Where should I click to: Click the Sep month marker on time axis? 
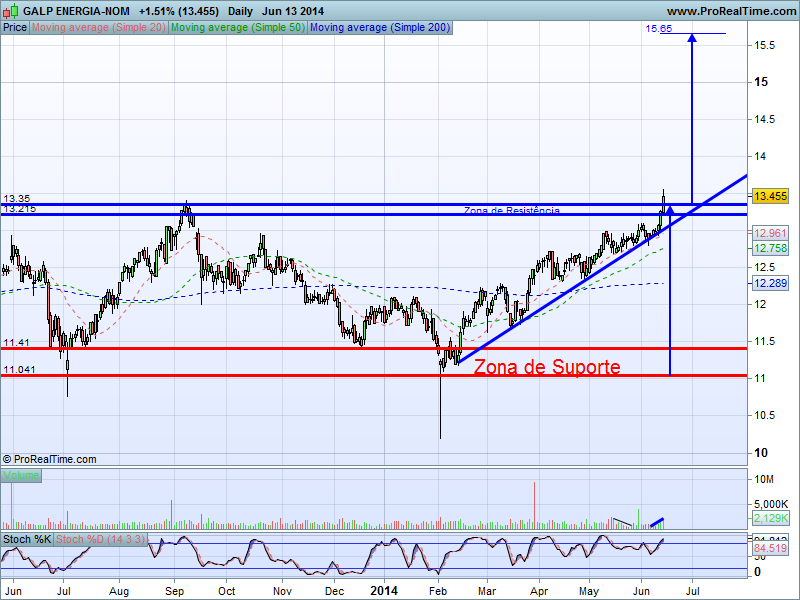point(174,591)
